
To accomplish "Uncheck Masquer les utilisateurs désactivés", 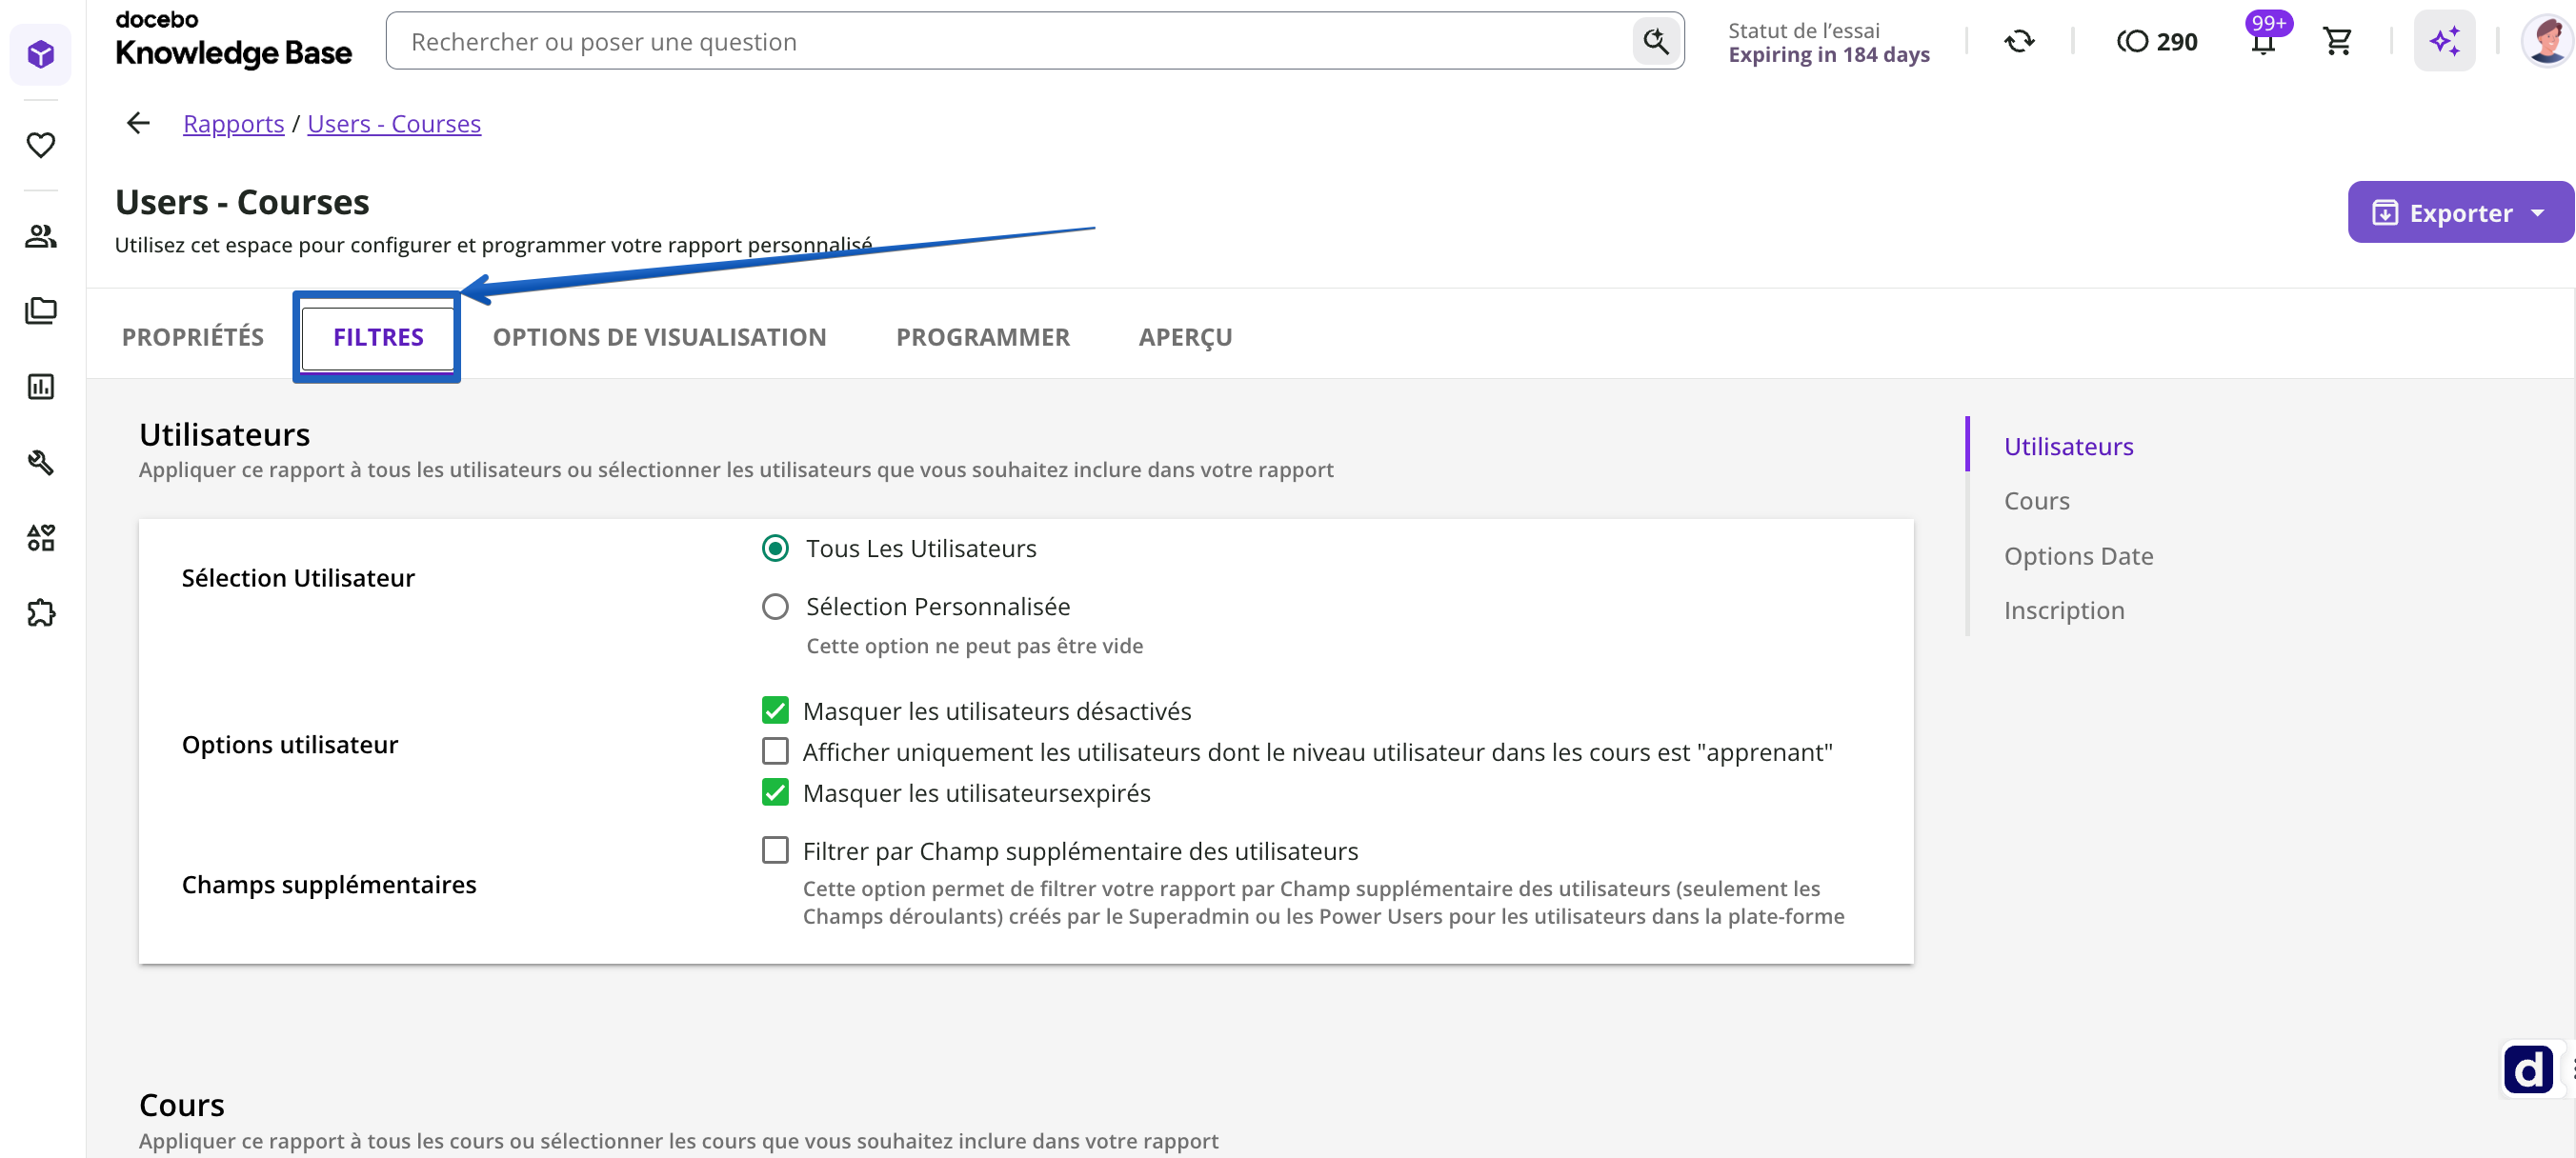I will 775,711.
